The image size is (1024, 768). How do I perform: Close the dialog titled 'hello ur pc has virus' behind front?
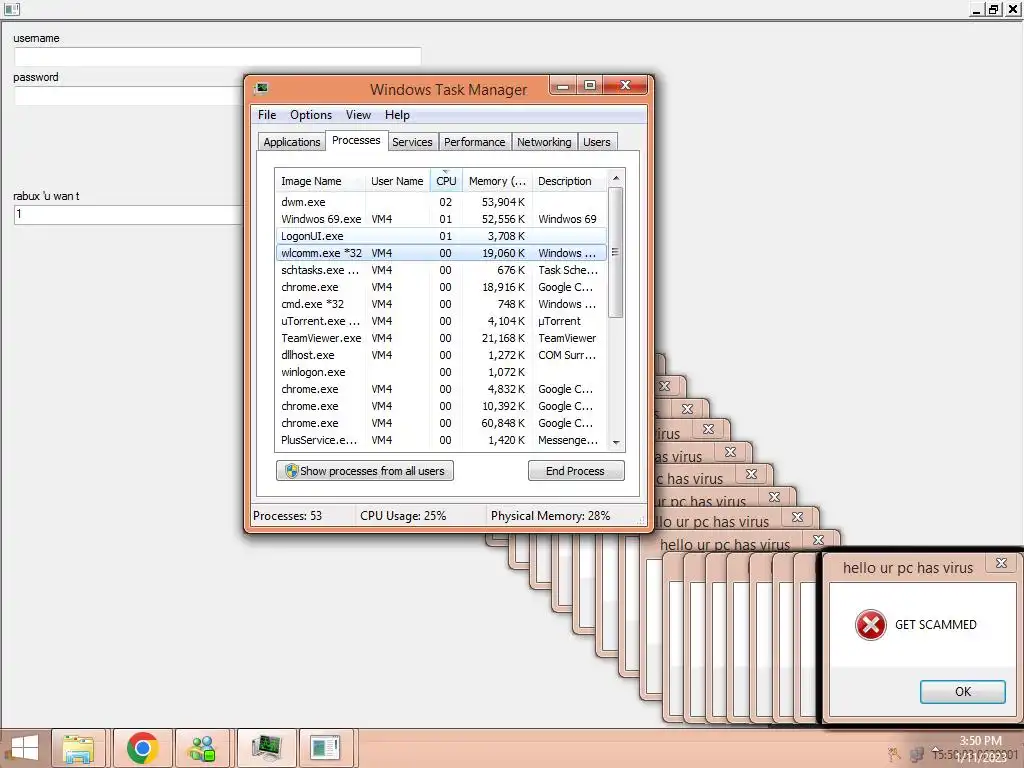tap(818, 540)
